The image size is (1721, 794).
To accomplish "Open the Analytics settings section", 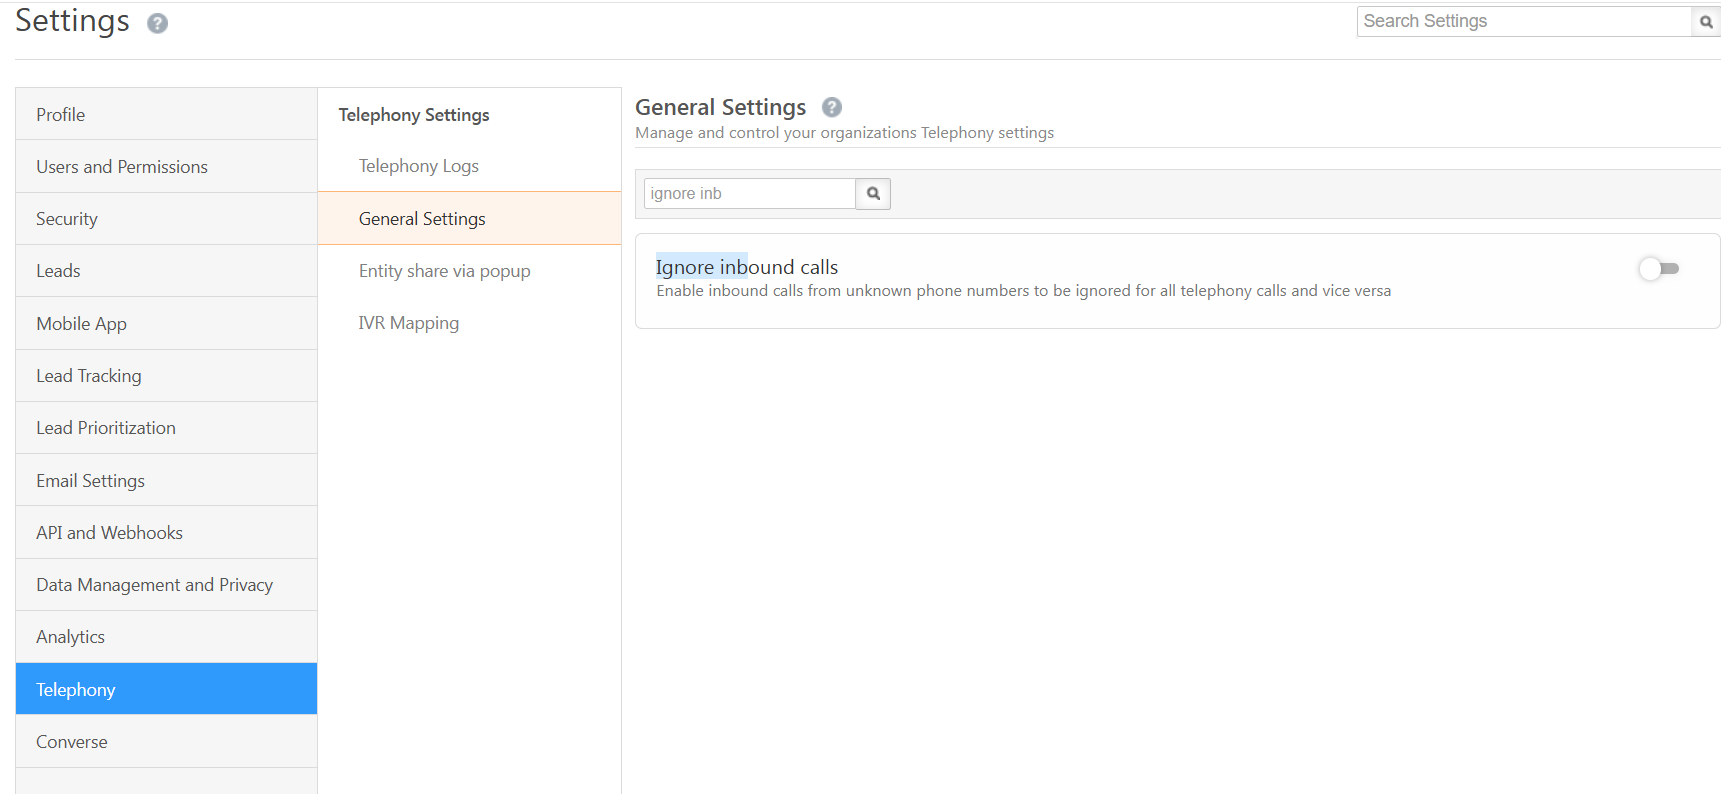I will pyautogui.click(x=70, y=637).
